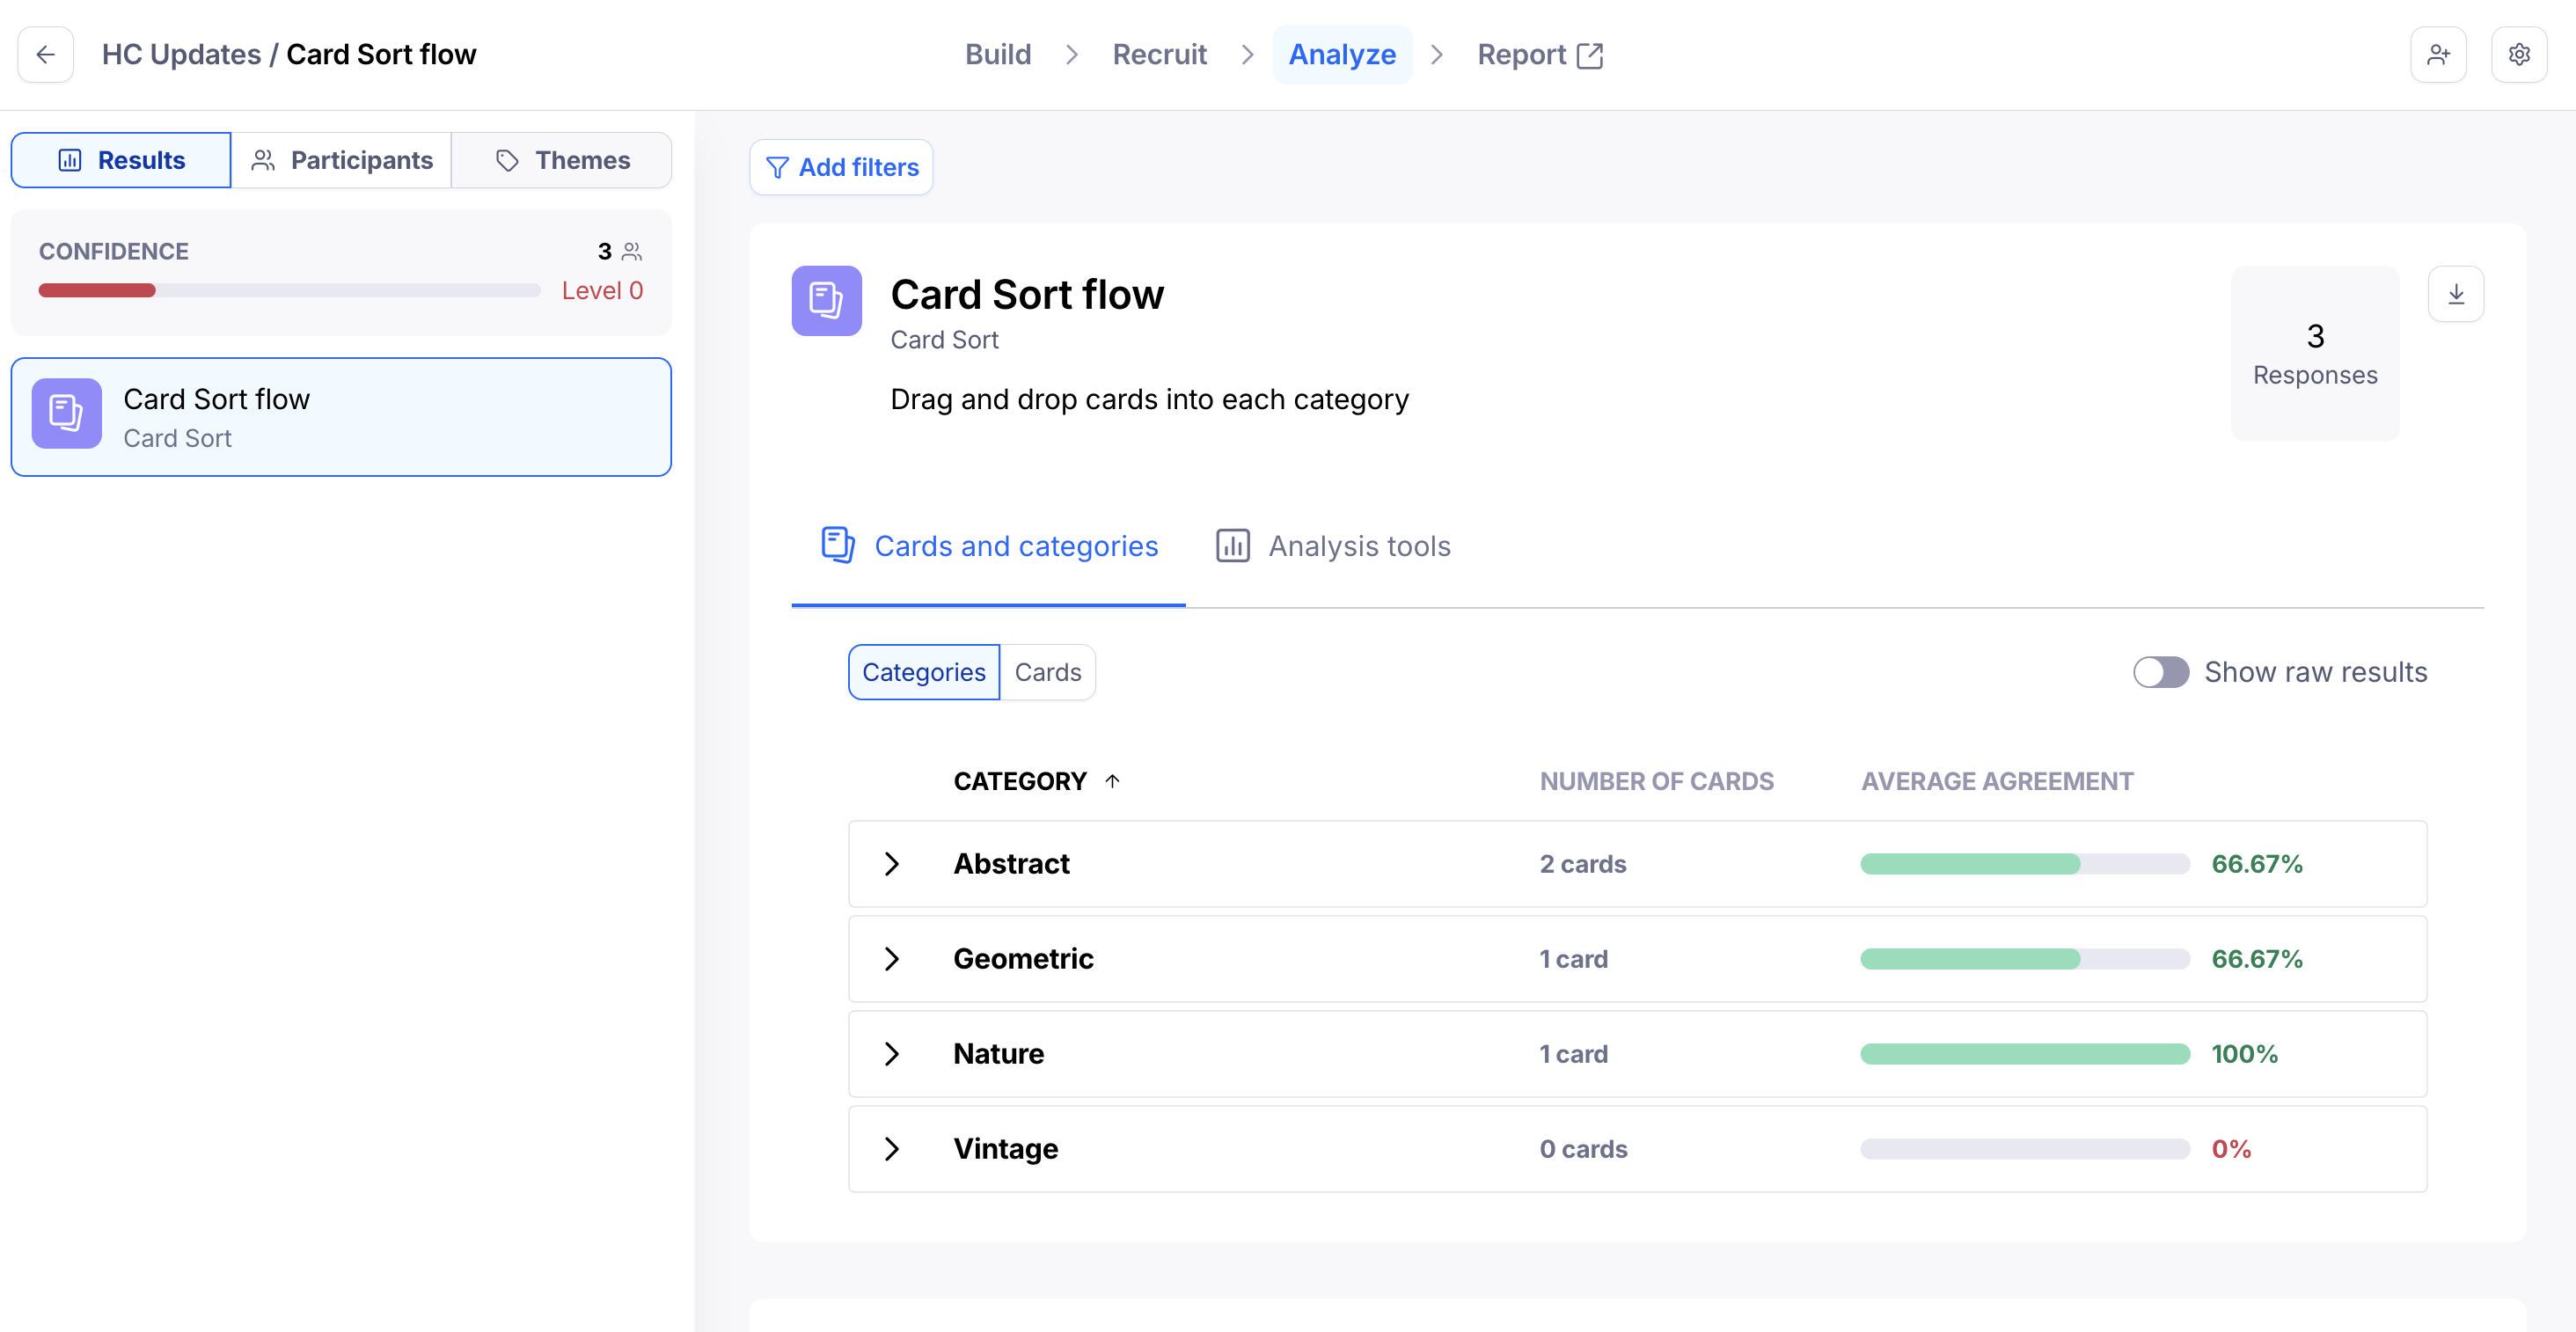Click the participants count icon in Confidence

(632, 251)
